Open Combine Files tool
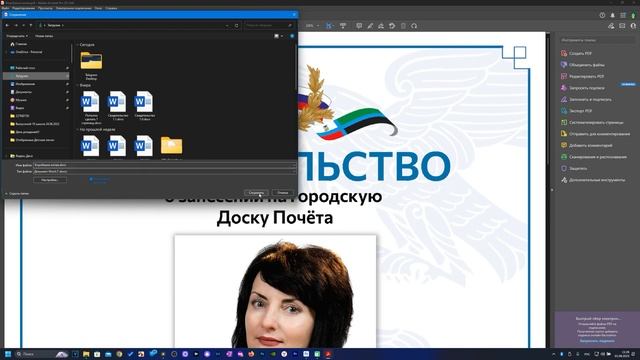640x360 pixels. click(x=583, y=65)
